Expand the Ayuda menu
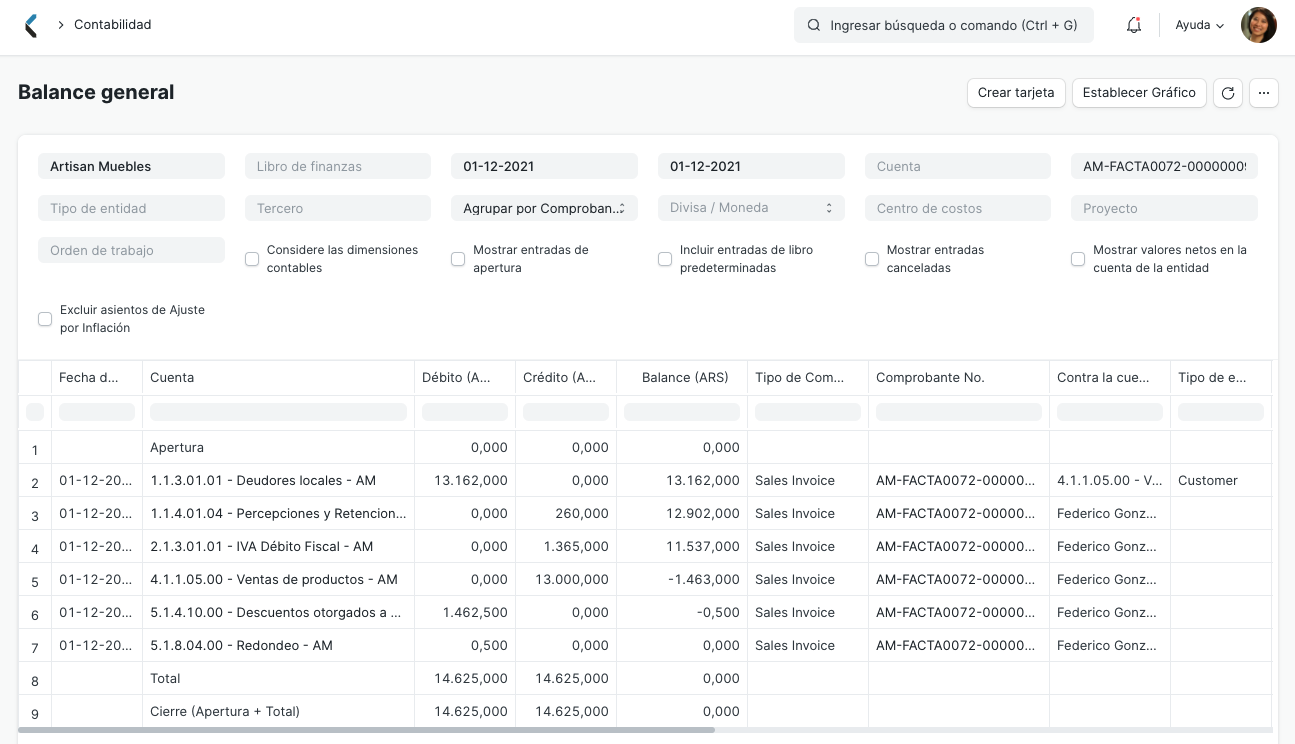 pos(1197,24)
